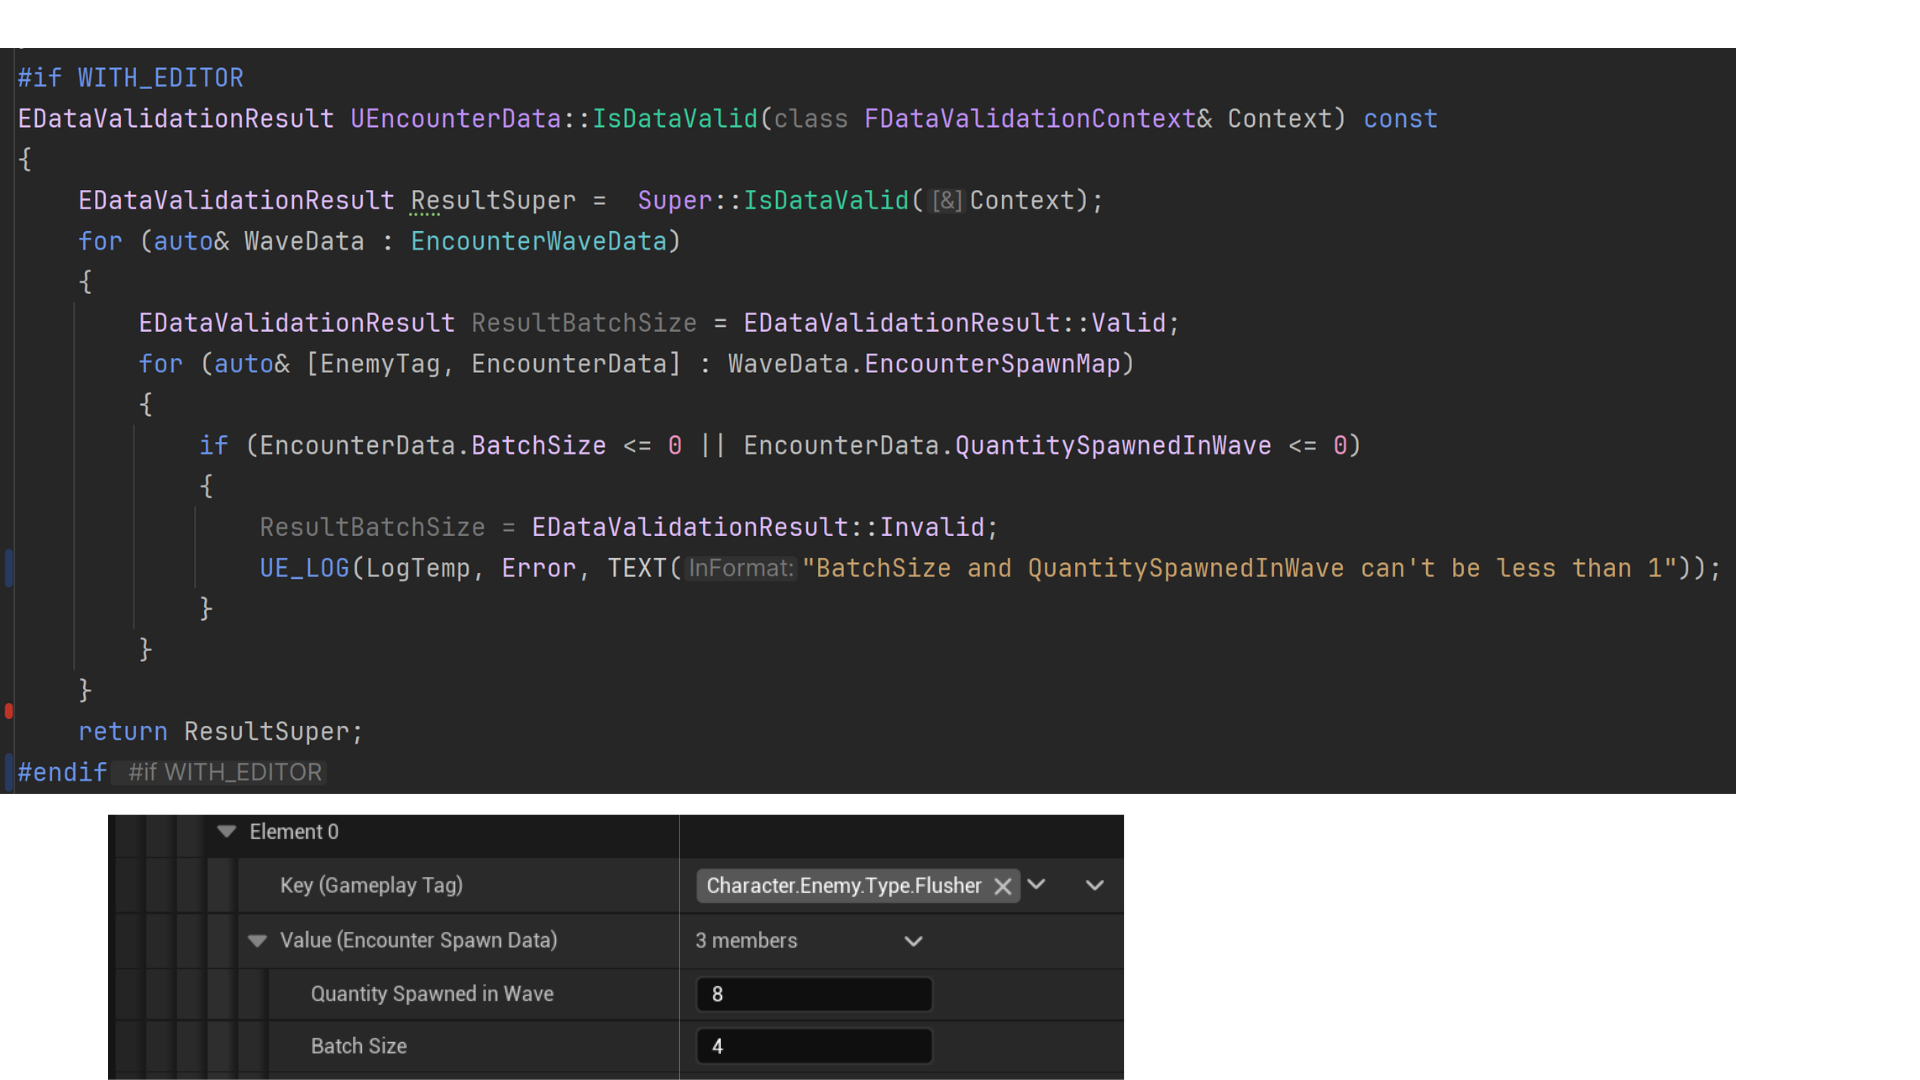Select the Character.Enemy.Type.Flusher tag chip
The height and width of the screenshot is (1080, 1920).
[843, 886]
